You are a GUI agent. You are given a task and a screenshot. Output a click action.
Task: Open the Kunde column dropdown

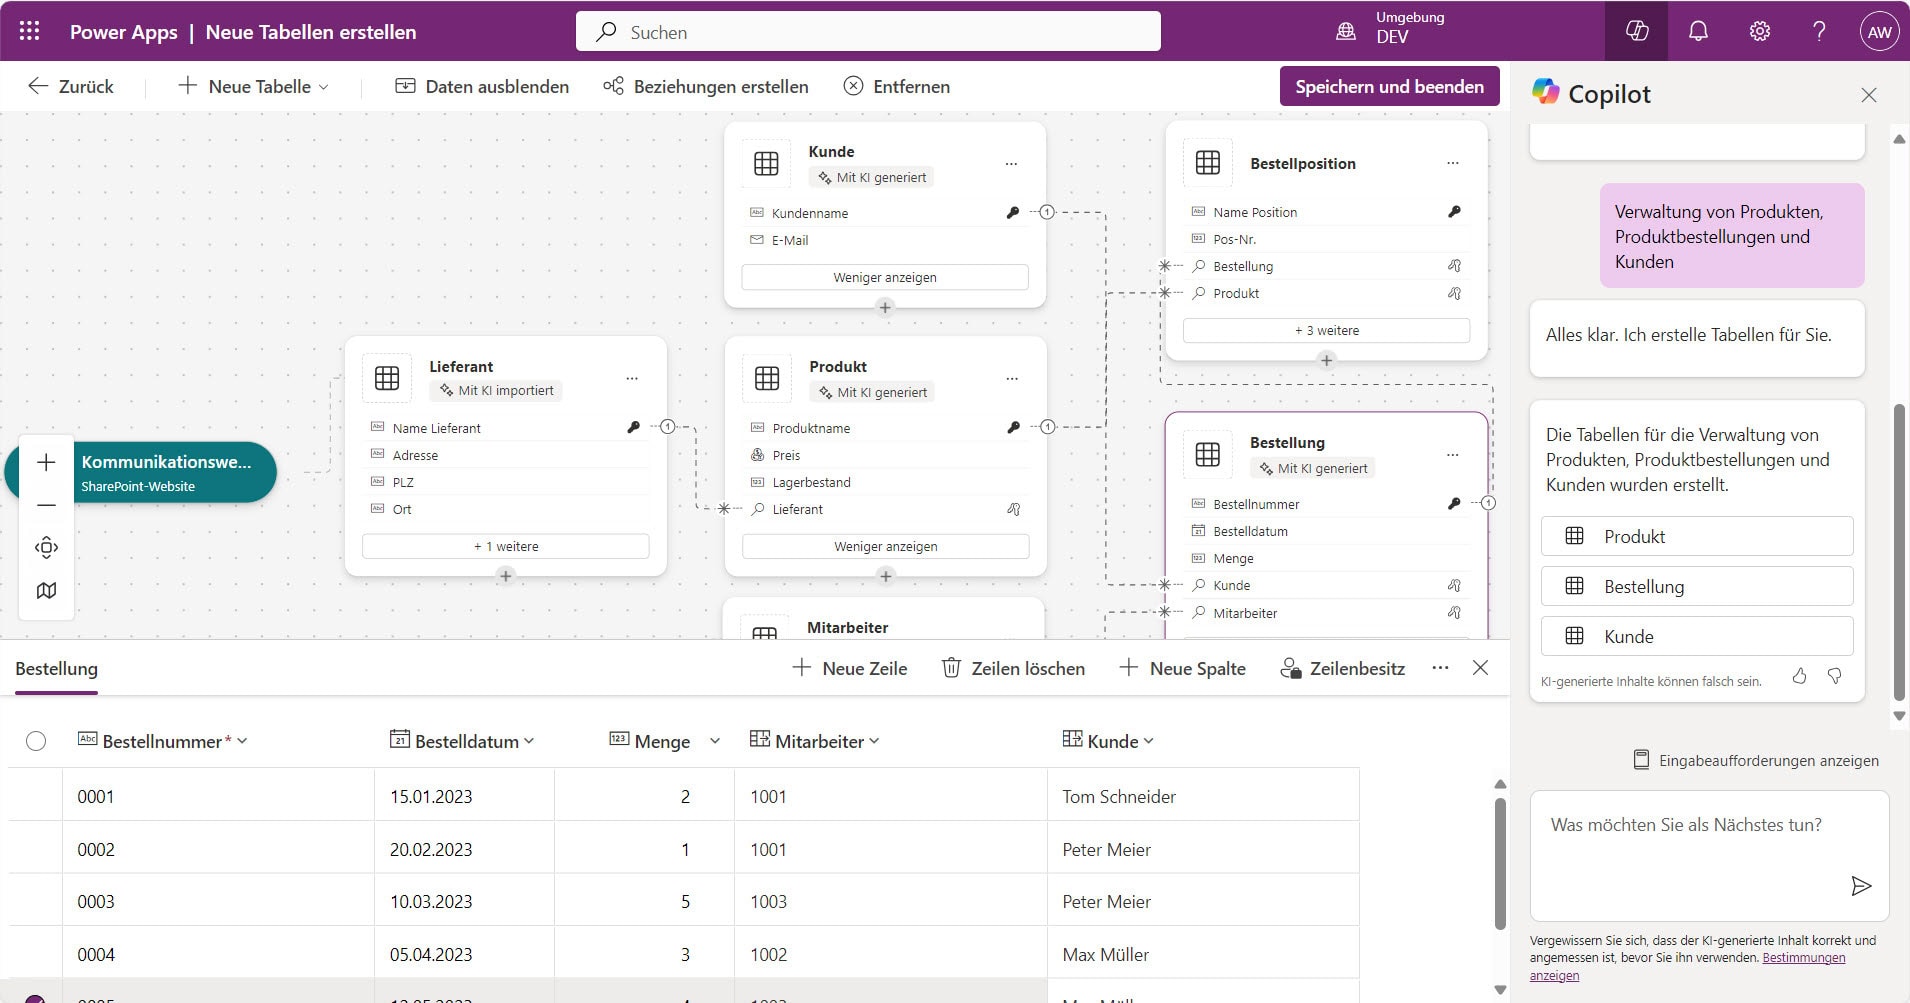coord(1148,741)
